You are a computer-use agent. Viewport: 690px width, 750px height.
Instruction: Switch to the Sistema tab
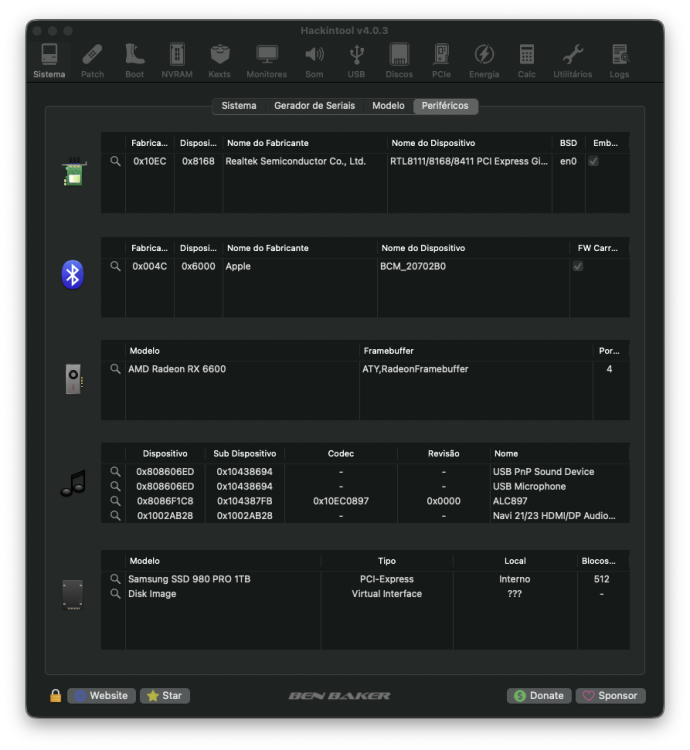click(x=239, y=106)
